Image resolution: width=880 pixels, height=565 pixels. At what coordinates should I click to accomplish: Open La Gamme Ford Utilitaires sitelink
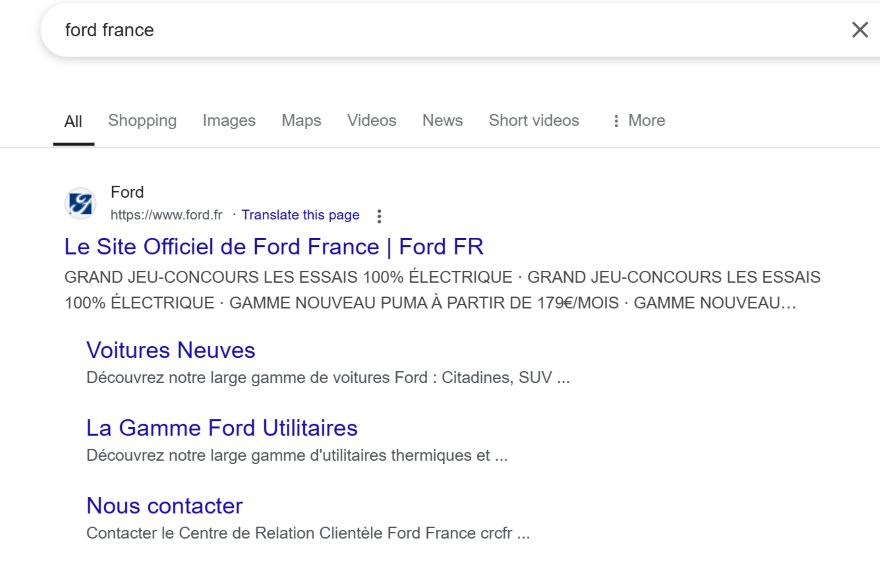pos(222,428)
